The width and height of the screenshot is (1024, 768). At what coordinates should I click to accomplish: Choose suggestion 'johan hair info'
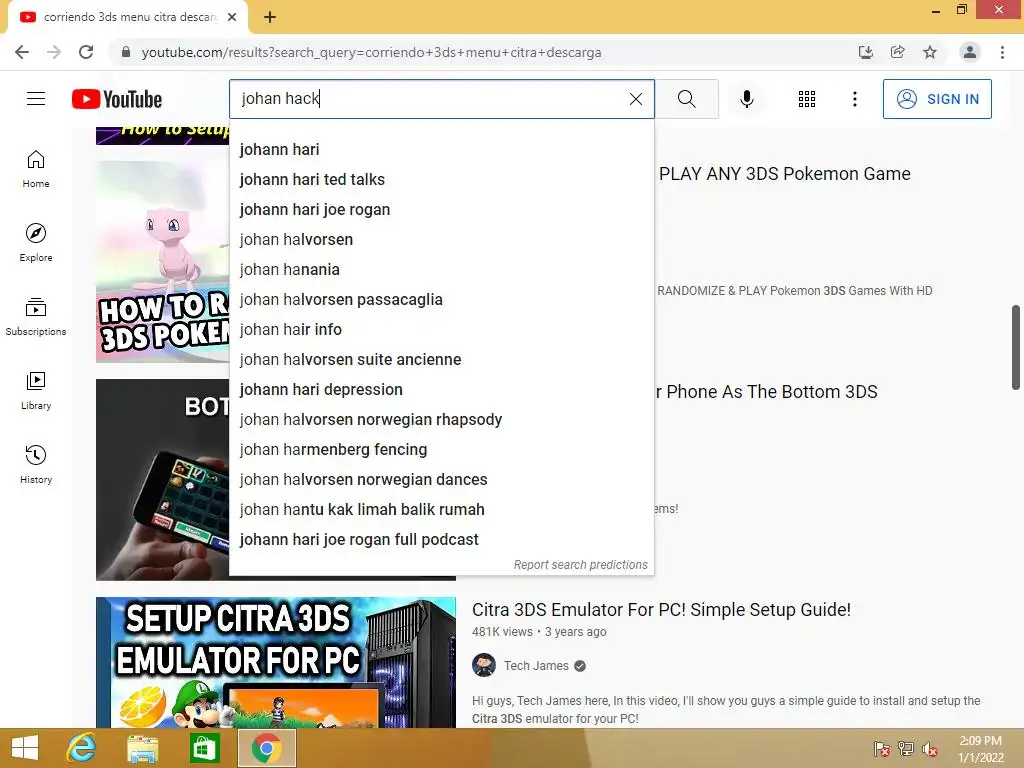tap(441, 330)
